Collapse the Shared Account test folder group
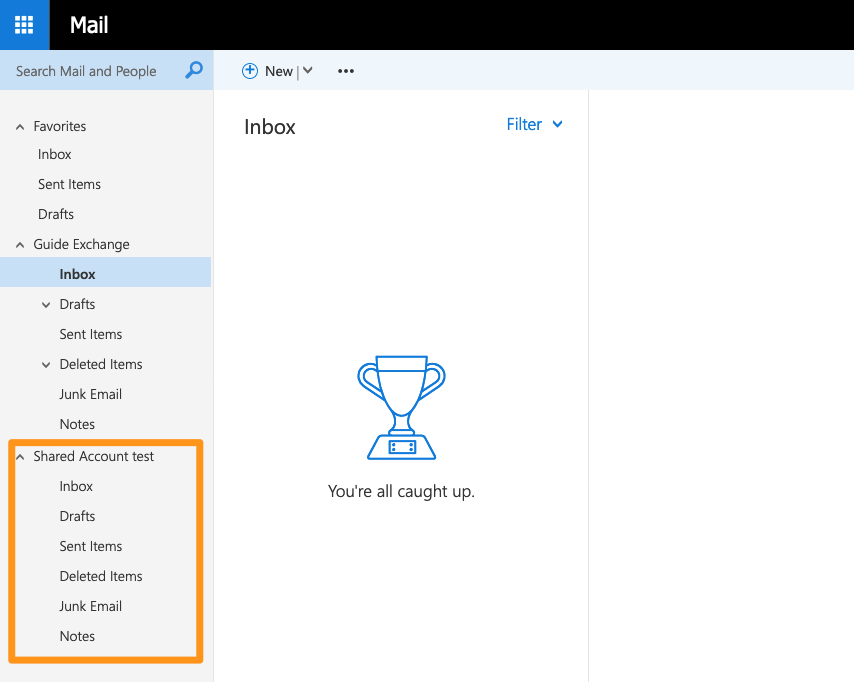854x682 pixels. (x=20, y=457)
